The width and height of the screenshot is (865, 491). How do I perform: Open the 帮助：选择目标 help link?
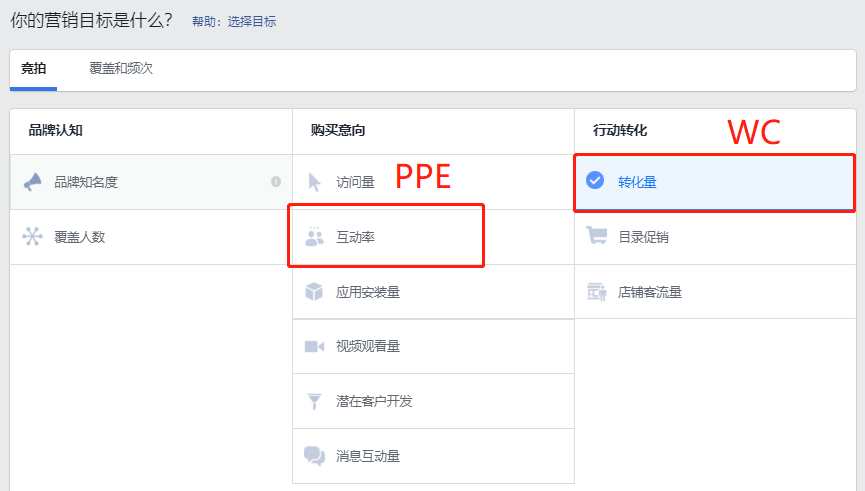[x=234, y=22]
